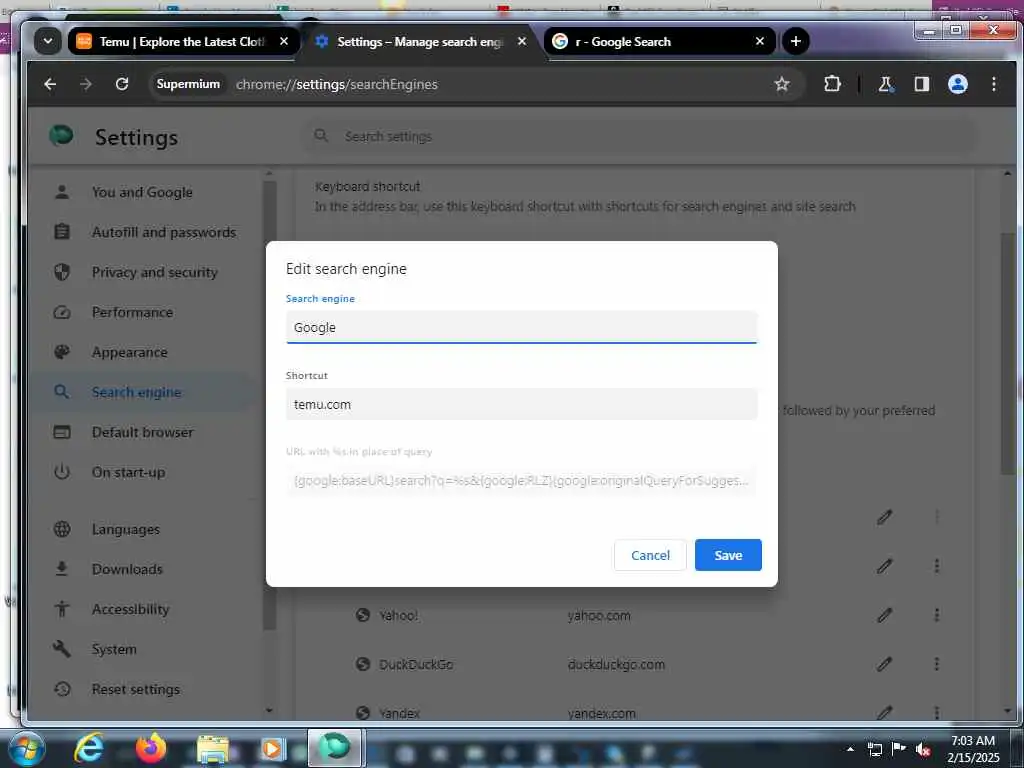Open the profile avatar menu
The height and width of the screenshot is (768, 1024).
[x=957, y=84]
